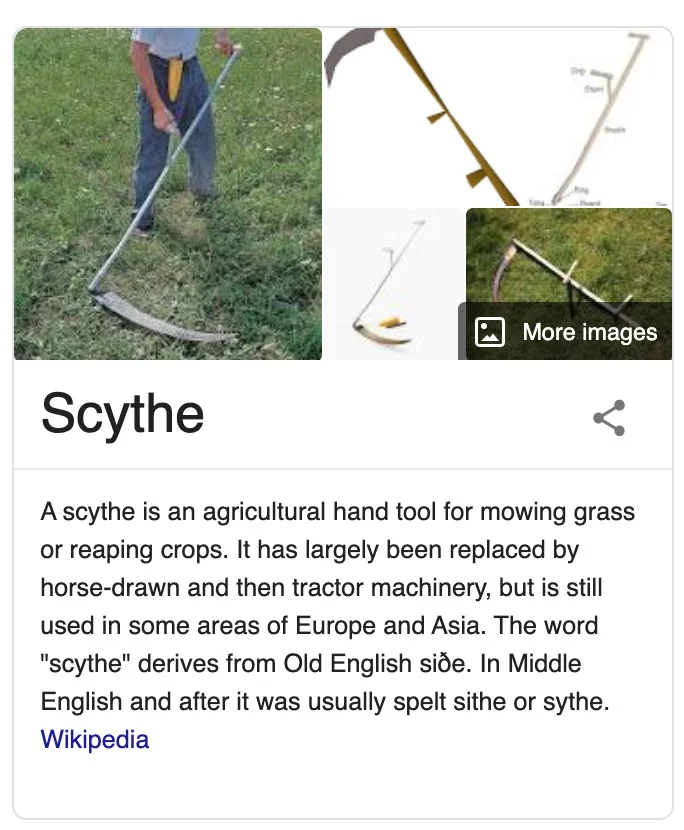Click the Scythe title heading
This screenshot has height=830, width=684.
point(122,413)
